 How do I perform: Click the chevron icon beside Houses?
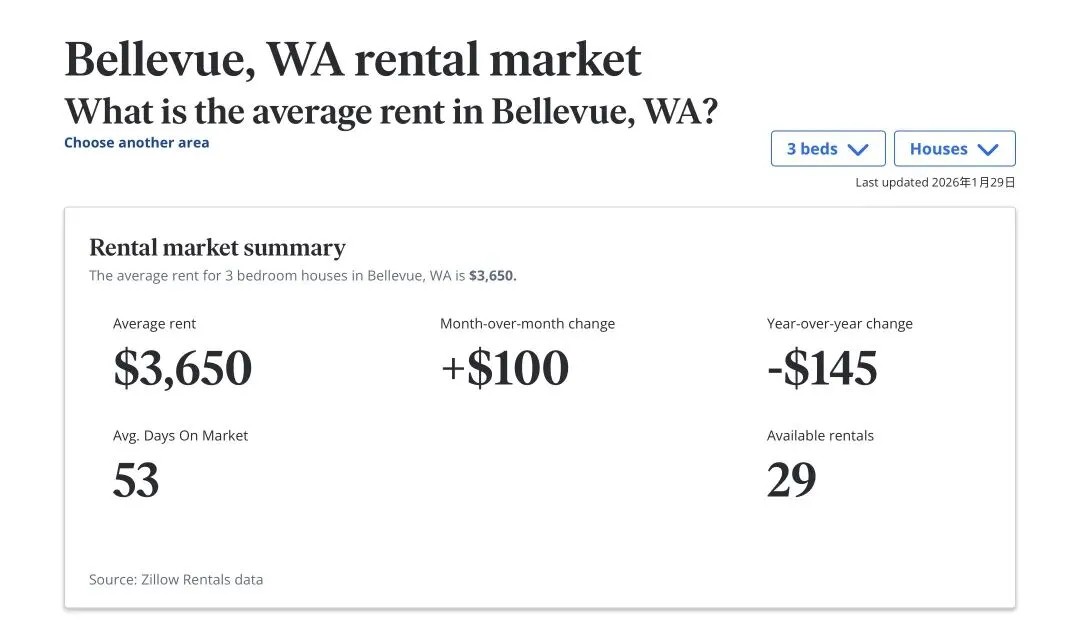pos(988,149)
